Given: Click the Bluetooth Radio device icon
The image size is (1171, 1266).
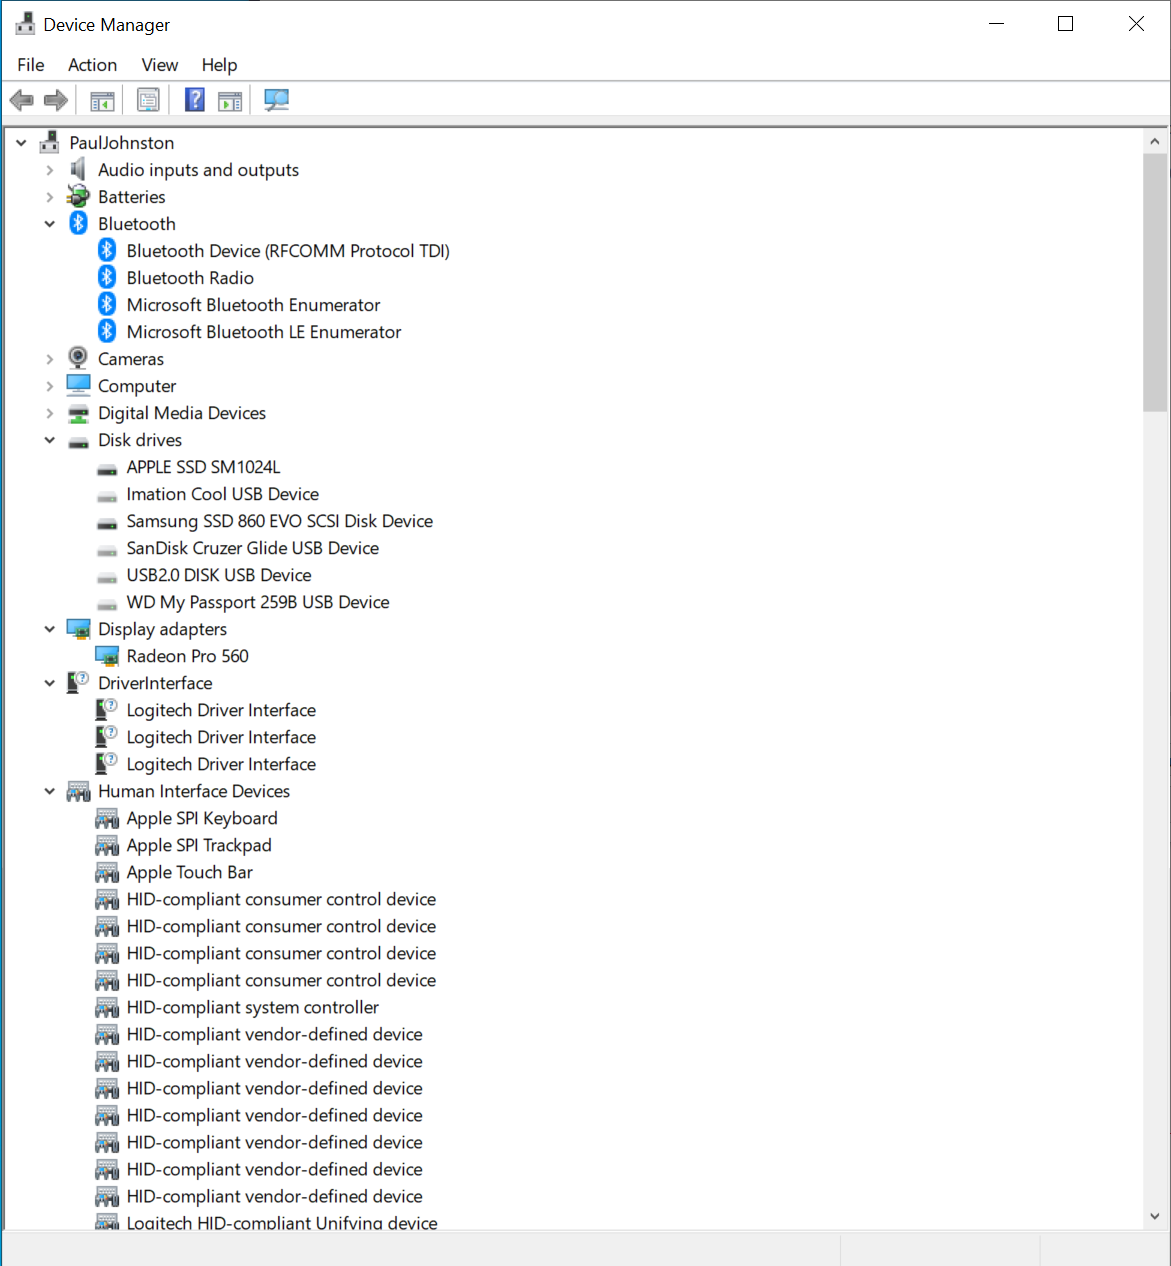Looking at the screenshot, I should click(107, 278).
